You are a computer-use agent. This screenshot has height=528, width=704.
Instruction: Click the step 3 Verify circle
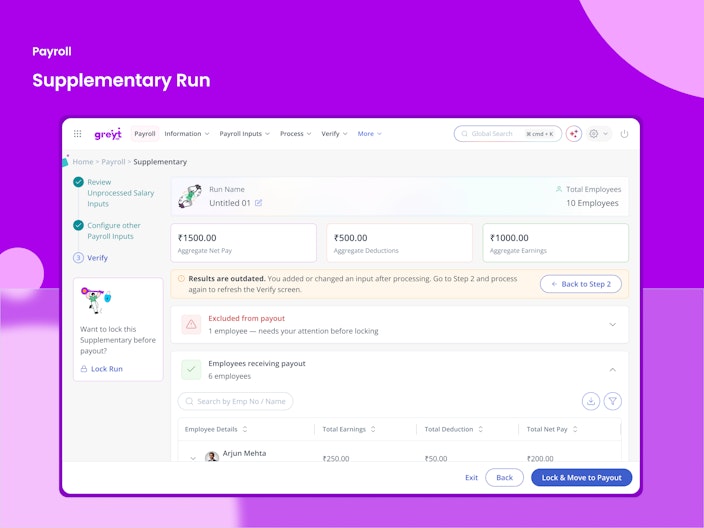coord(78,258)
